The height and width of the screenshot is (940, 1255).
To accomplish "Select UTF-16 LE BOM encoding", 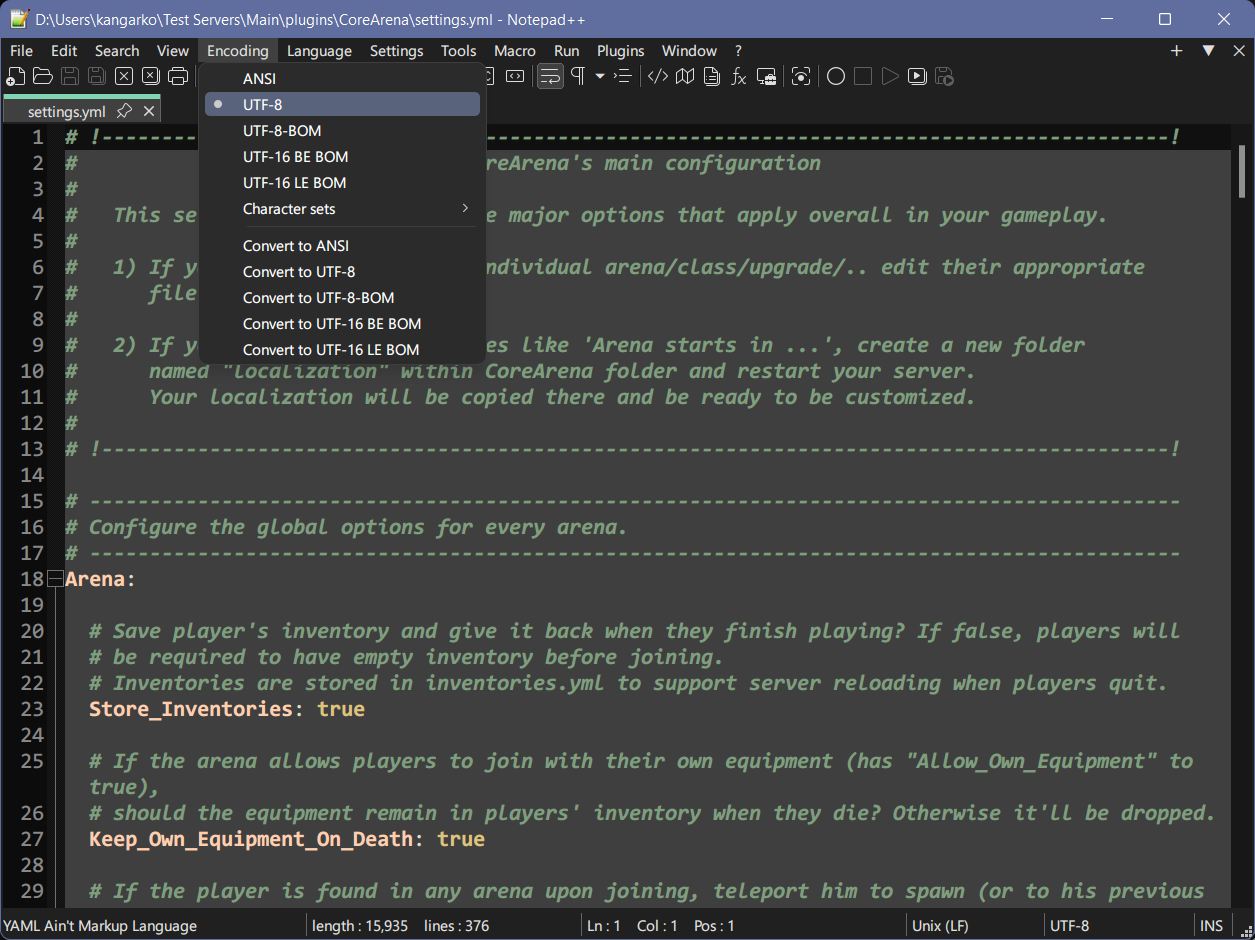I will [x=342, y=182].
